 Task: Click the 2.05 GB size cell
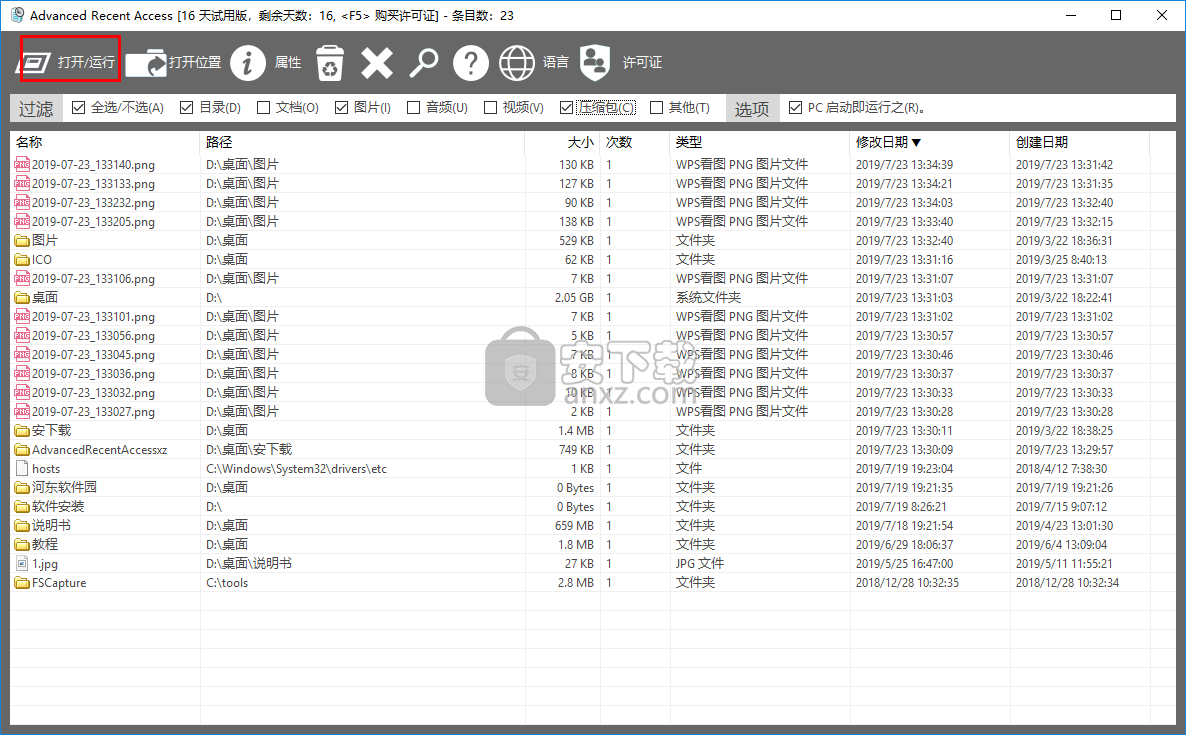574,297
